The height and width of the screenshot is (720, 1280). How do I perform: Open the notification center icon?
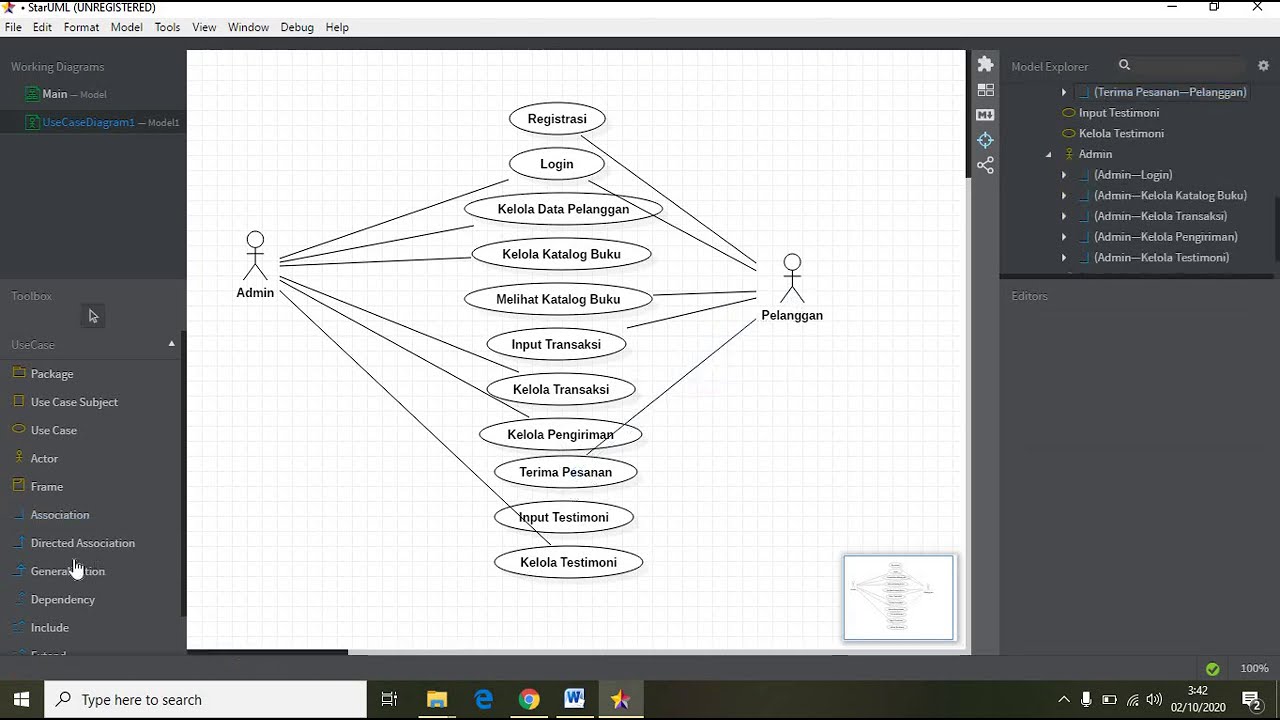(x=1251, y=699)
